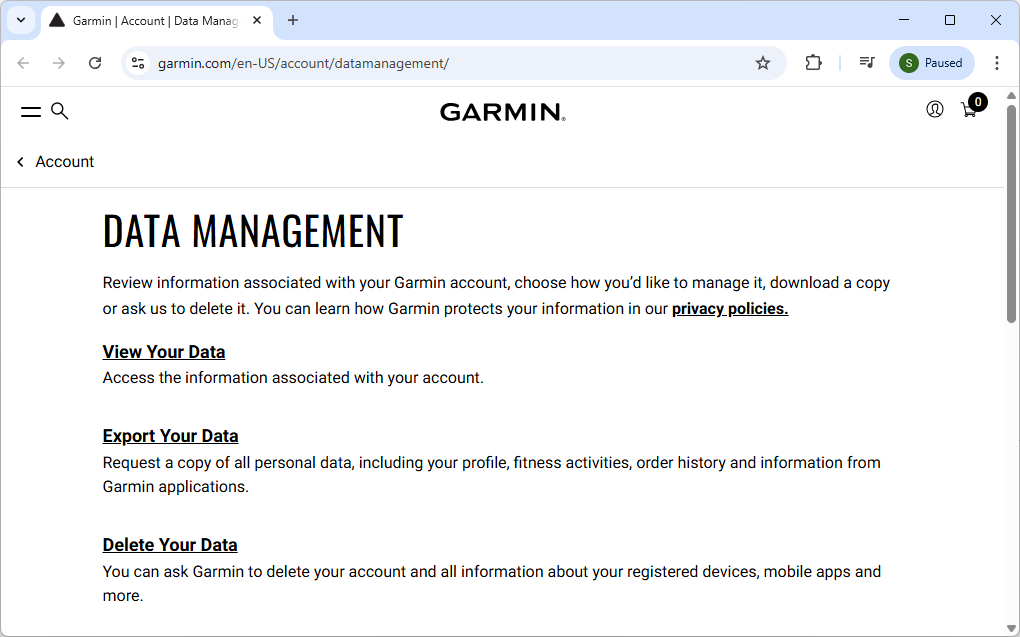Screen dimensions: 1020x637
Task: Click the Paused sync profile button
Action: pyautogui.click(x=930, y=62)
